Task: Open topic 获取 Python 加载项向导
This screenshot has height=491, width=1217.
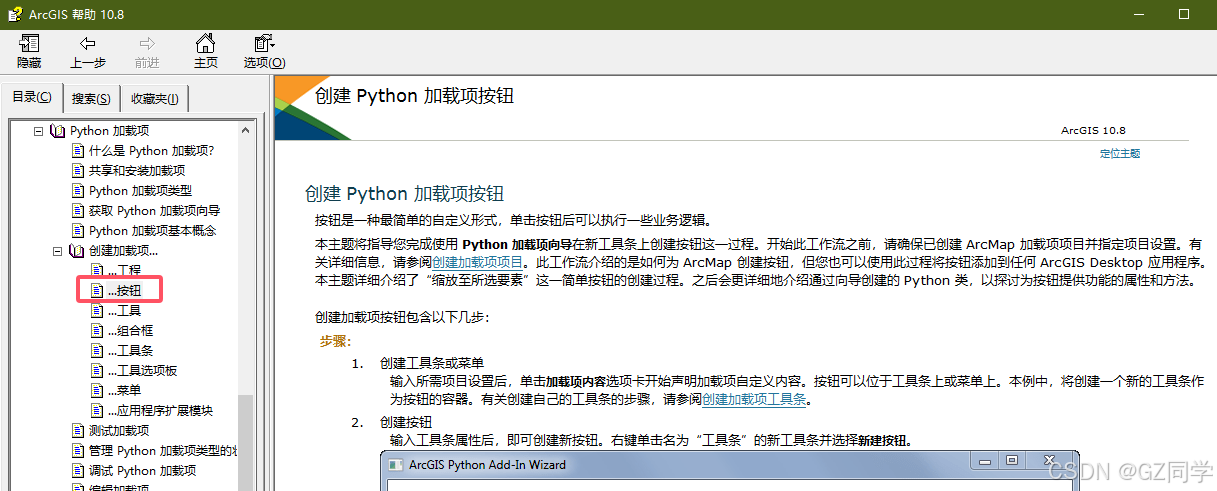Action: click(x=155, y=211)
